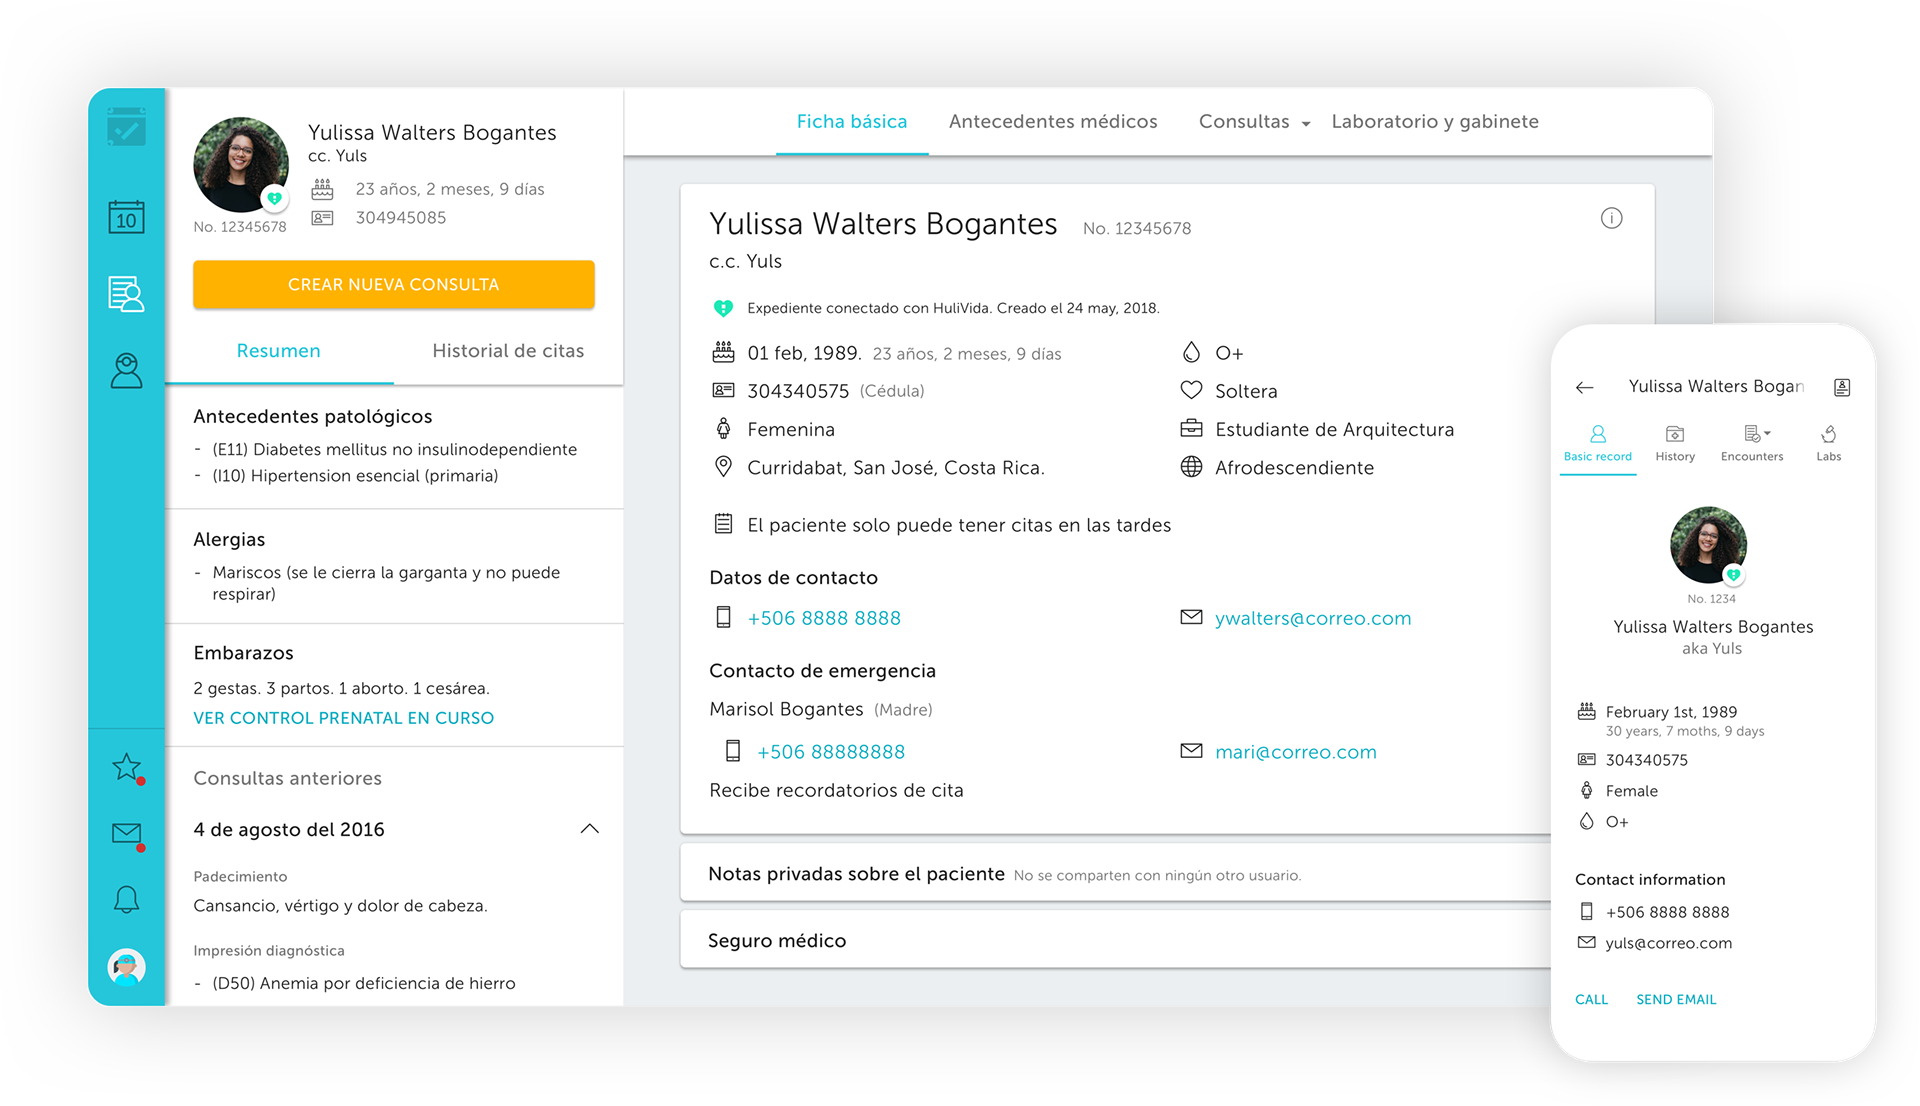Click the envelope icon beside ywalters@correo.com
Screen dimensions: 1920x1106
[x=1191, y=617]
